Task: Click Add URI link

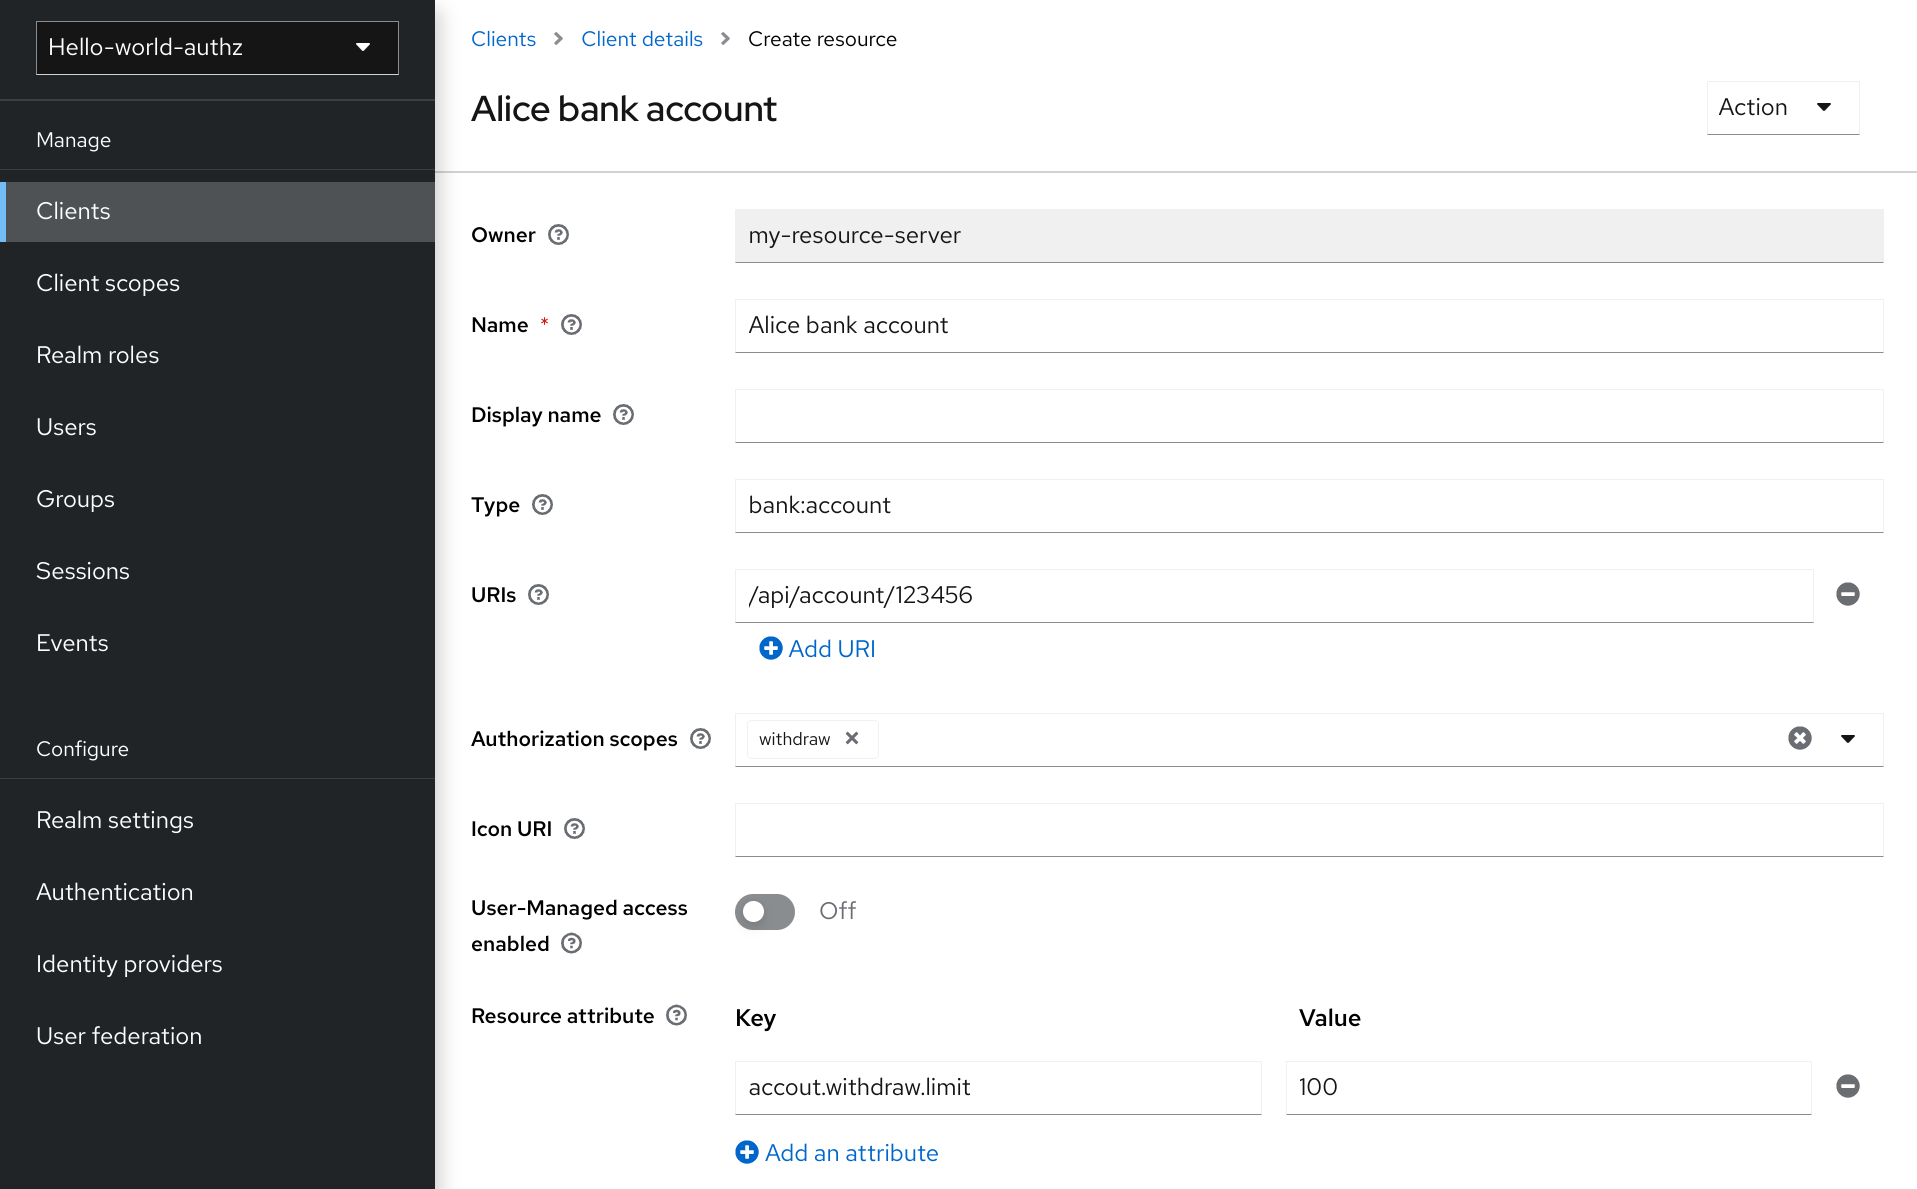Action: click(x=818, y=649)
